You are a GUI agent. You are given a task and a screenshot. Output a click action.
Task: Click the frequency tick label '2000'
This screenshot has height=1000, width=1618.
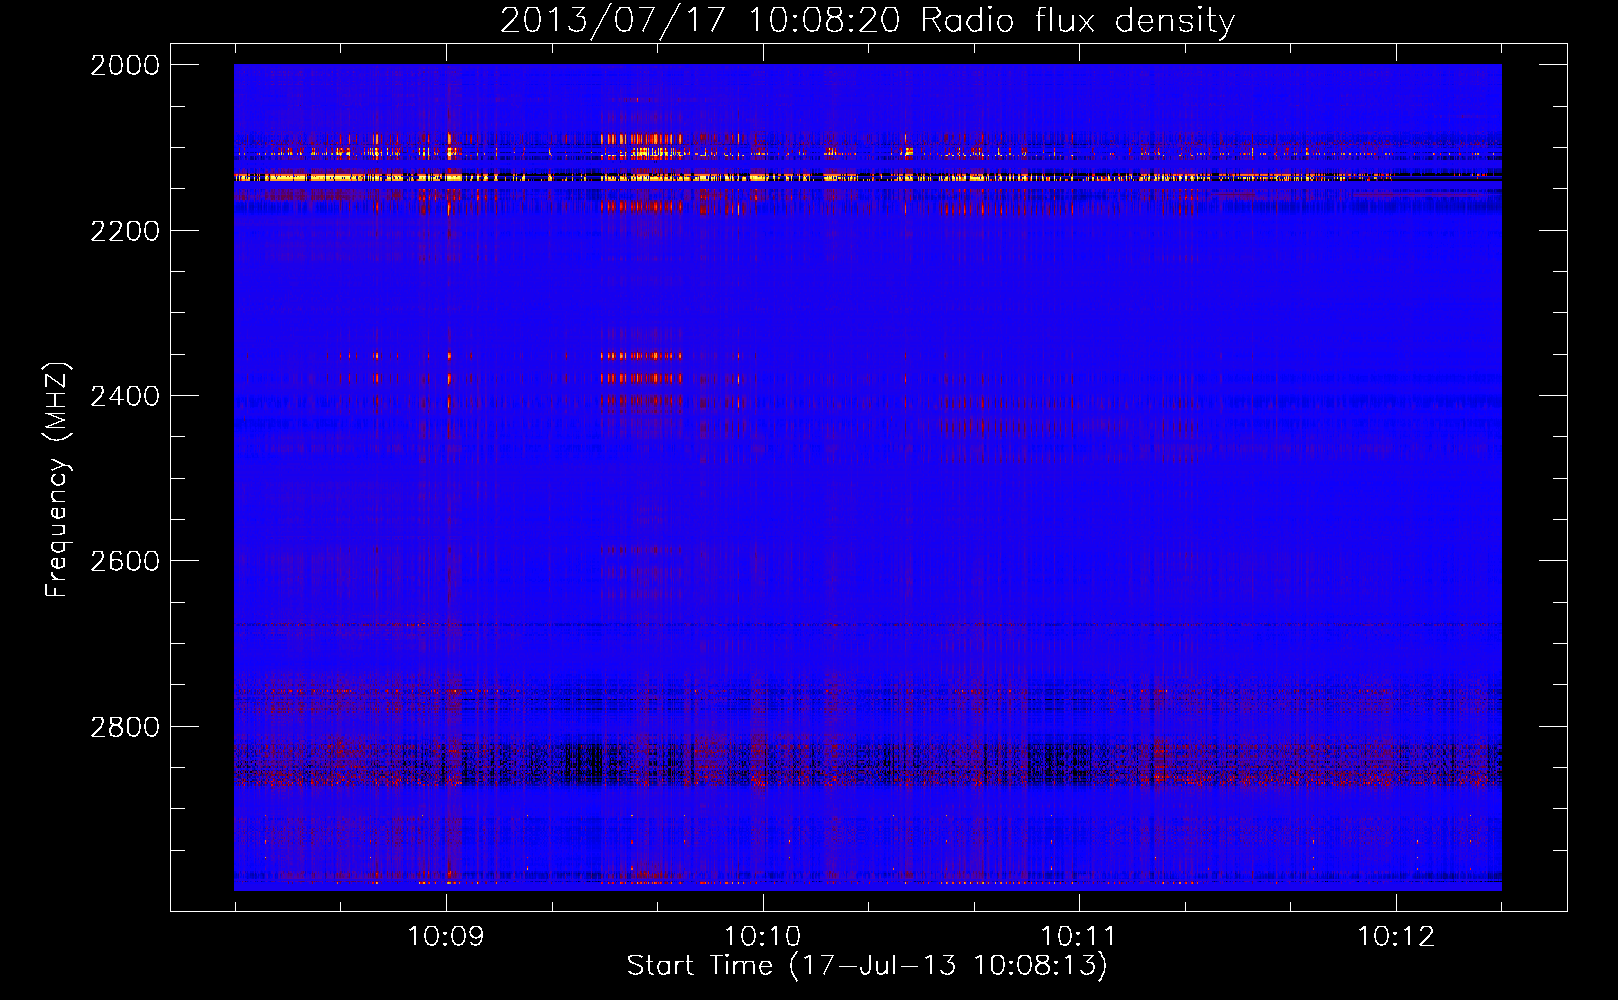click(x=125, y=65)
